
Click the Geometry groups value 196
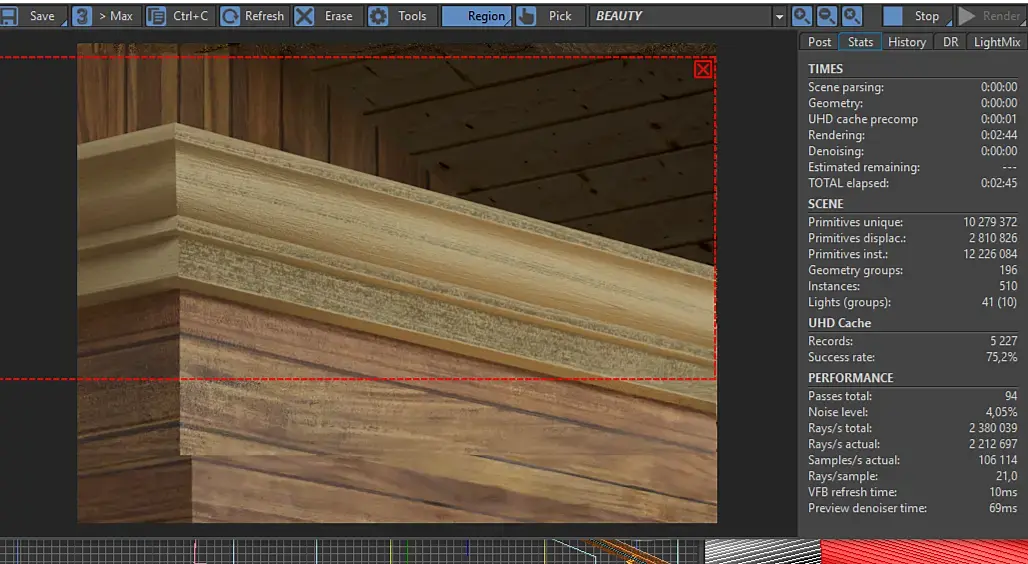point(1008,270)
